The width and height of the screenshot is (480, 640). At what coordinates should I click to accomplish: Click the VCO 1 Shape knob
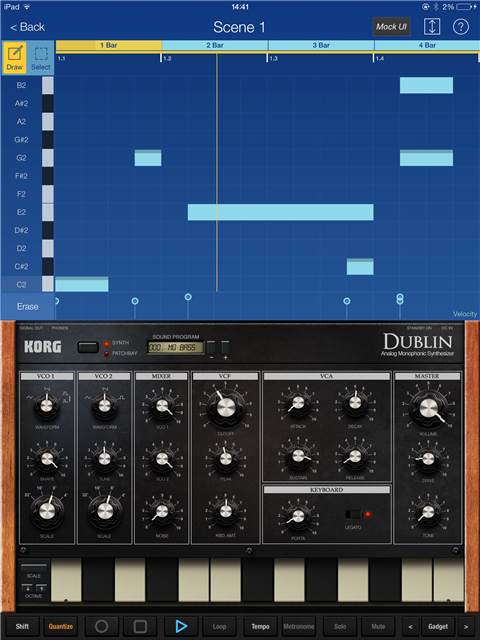[x=47, y=459]
